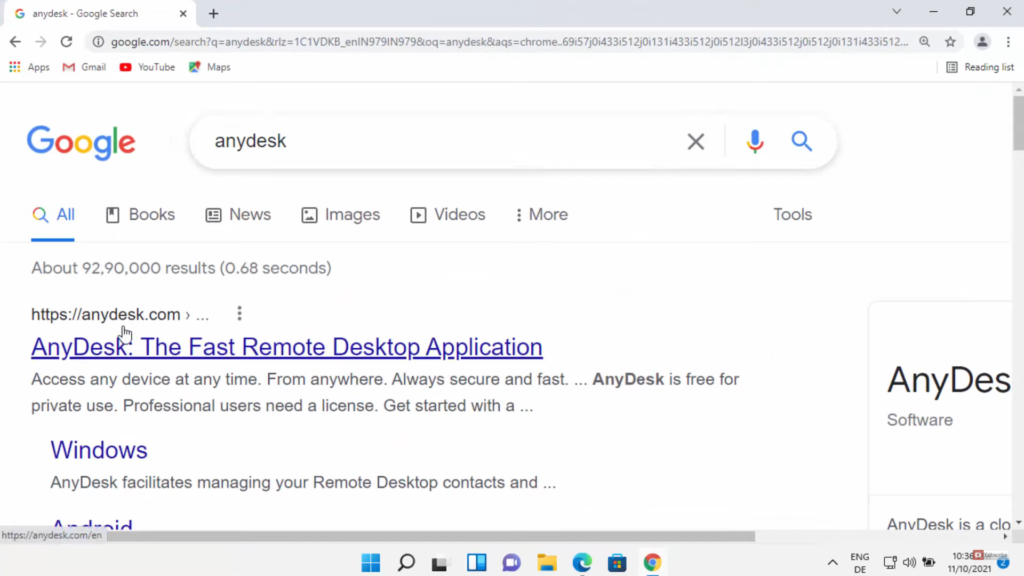Screen dimensions: 1024x576
Task: Open the Chrome profile avatar icon
Action: (982, 41)
